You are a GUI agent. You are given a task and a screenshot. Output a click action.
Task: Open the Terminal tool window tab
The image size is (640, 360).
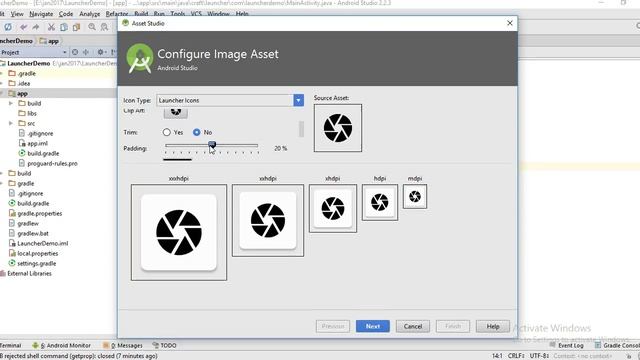tap(10, 345)
